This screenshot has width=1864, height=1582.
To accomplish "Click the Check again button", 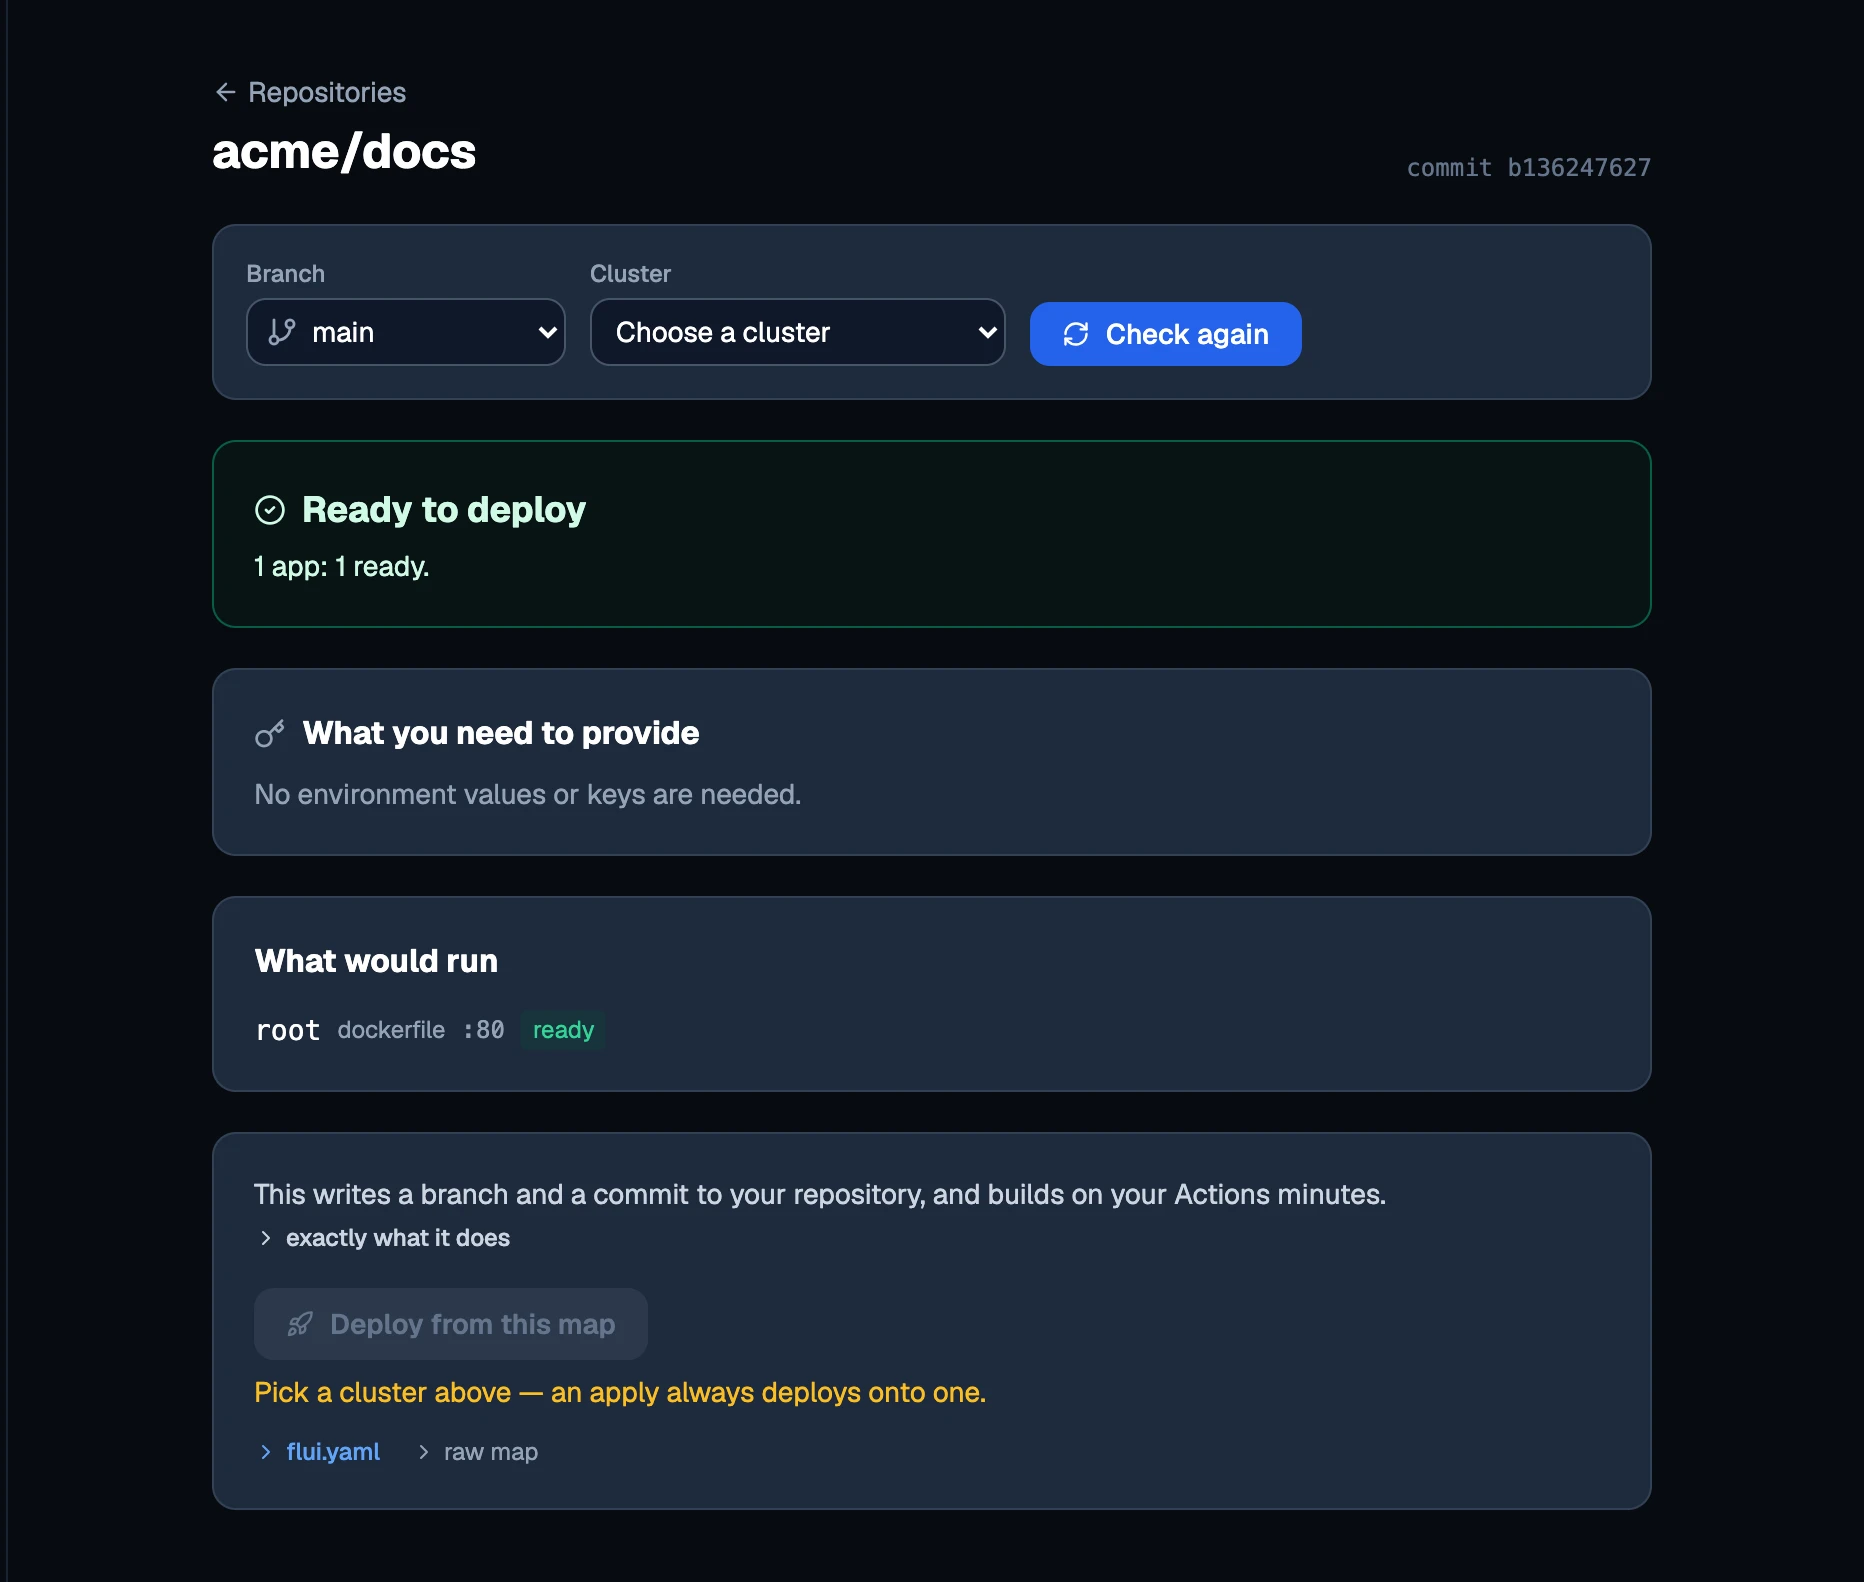I will click(1166, 334).
